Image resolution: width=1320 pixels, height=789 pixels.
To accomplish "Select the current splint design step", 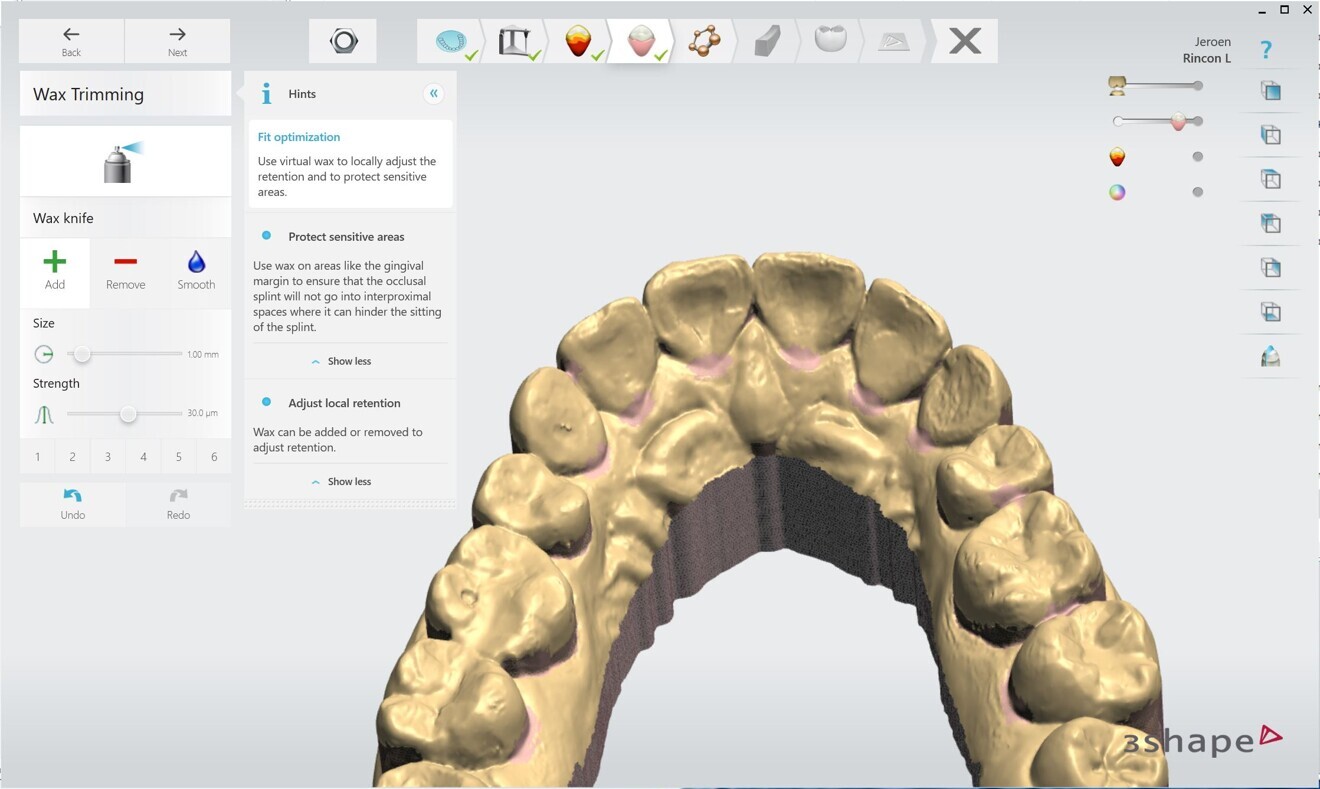I will pos(643,40).
